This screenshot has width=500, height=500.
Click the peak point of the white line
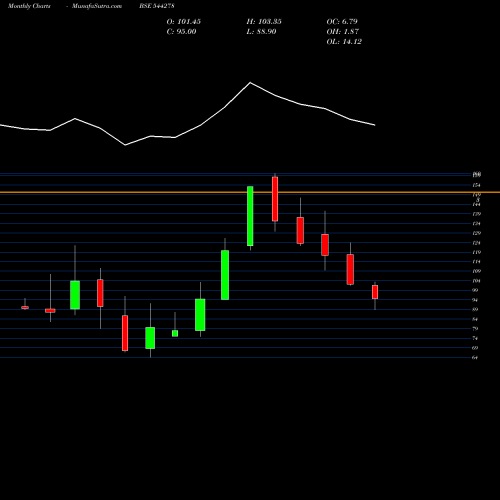pos(250,82)
